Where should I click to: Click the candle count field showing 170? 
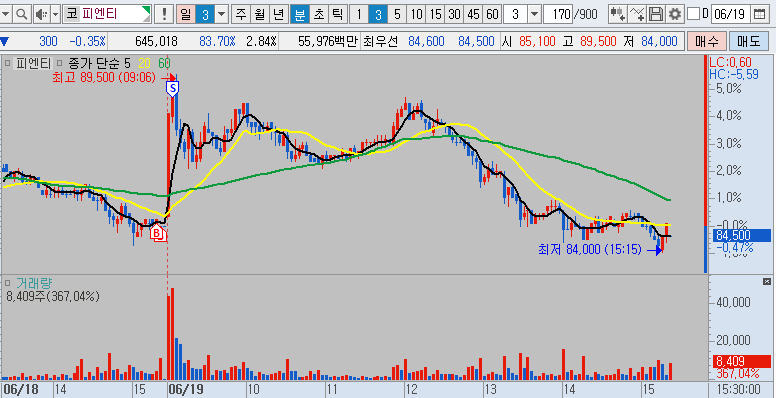pos(558,14)
